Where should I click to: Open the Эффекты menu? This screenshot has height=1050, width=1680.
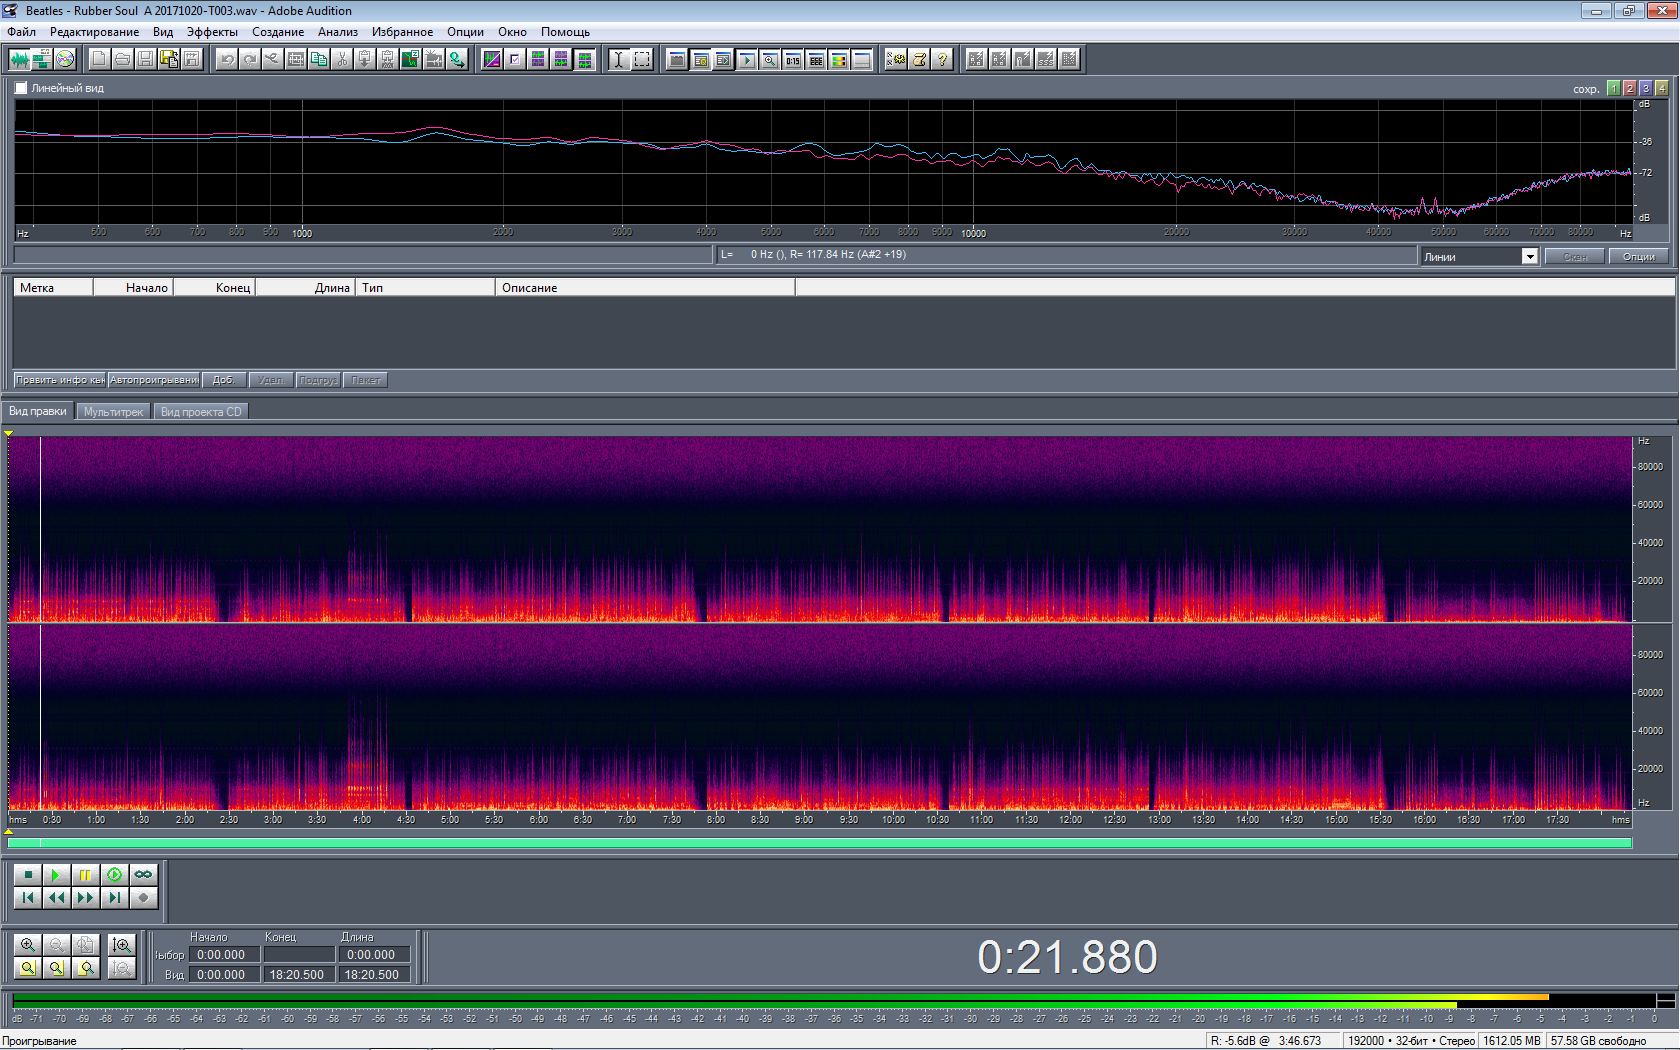(212, 32)
